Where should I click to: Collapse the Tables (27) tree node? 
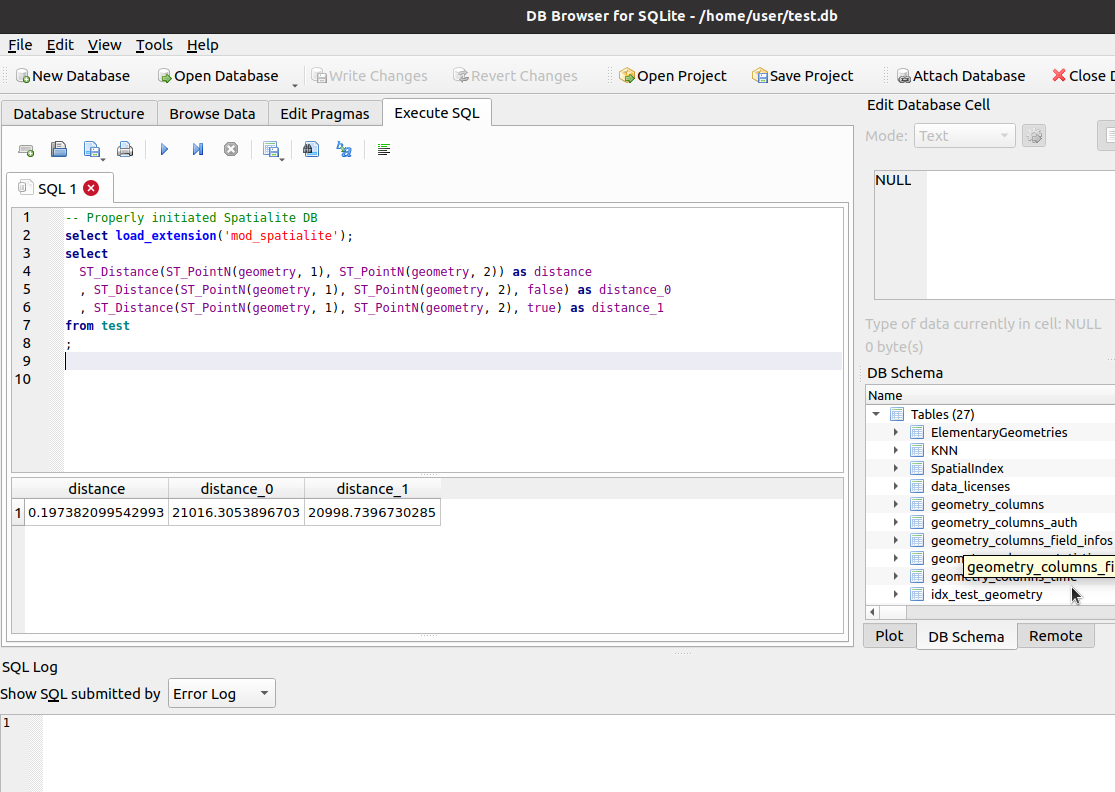coord(876,414)
